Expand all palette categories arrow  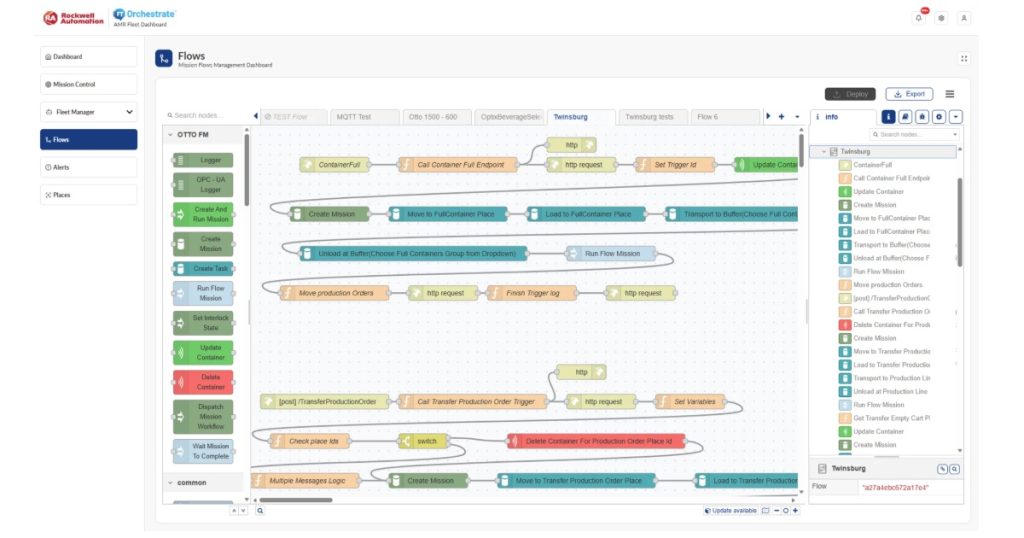(244, 511)
